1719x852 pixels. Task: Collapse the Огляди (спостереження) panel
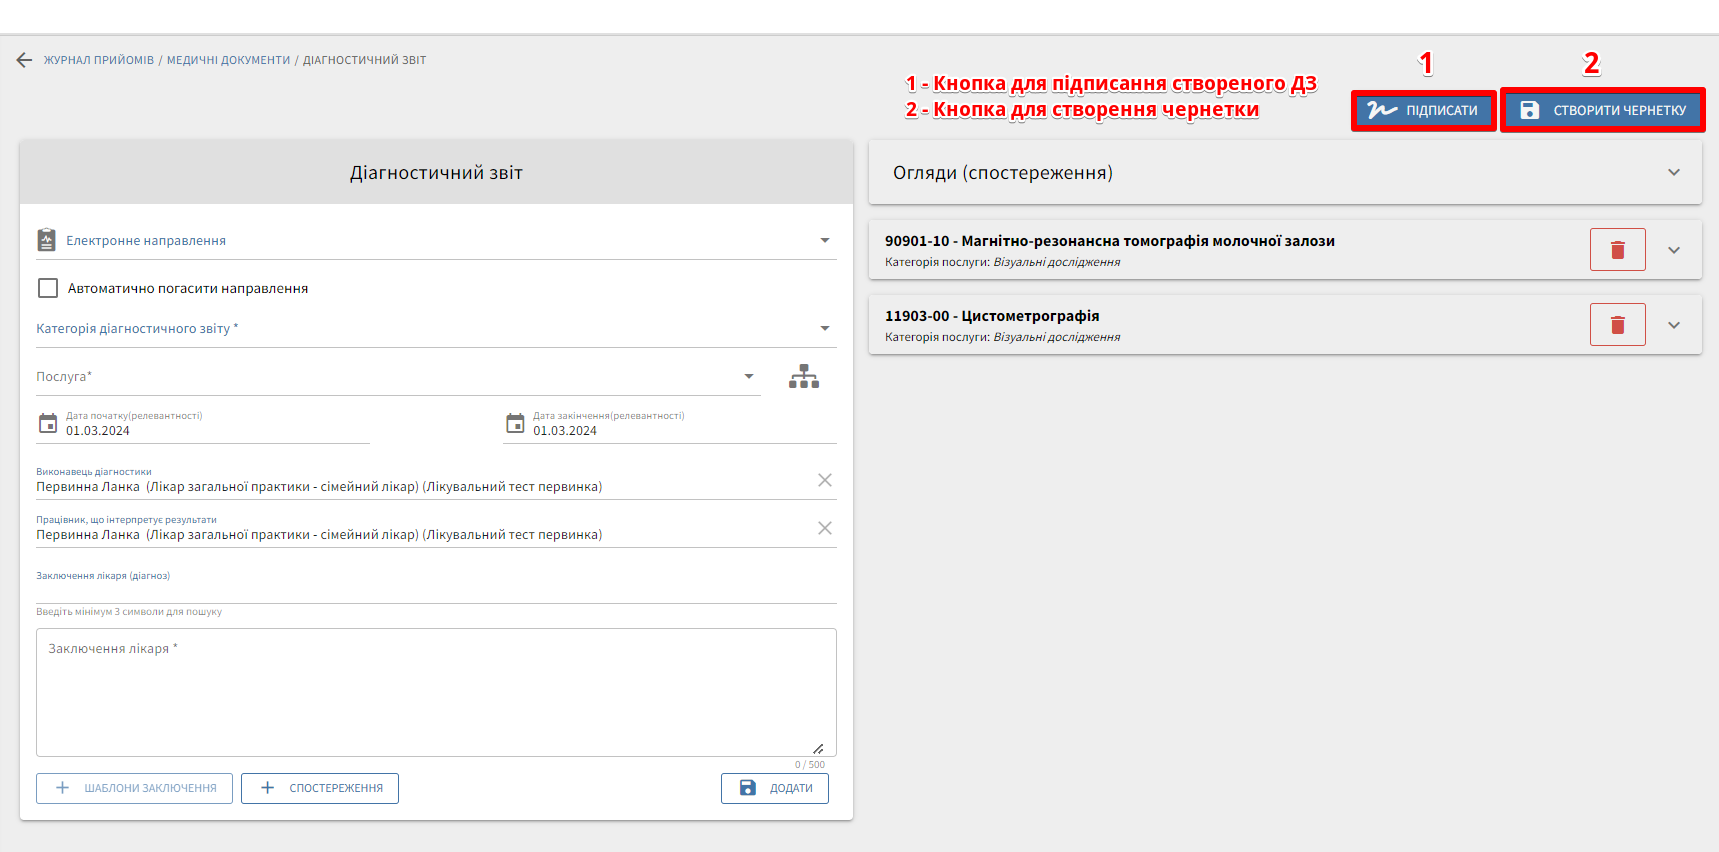click(1673, 173)
